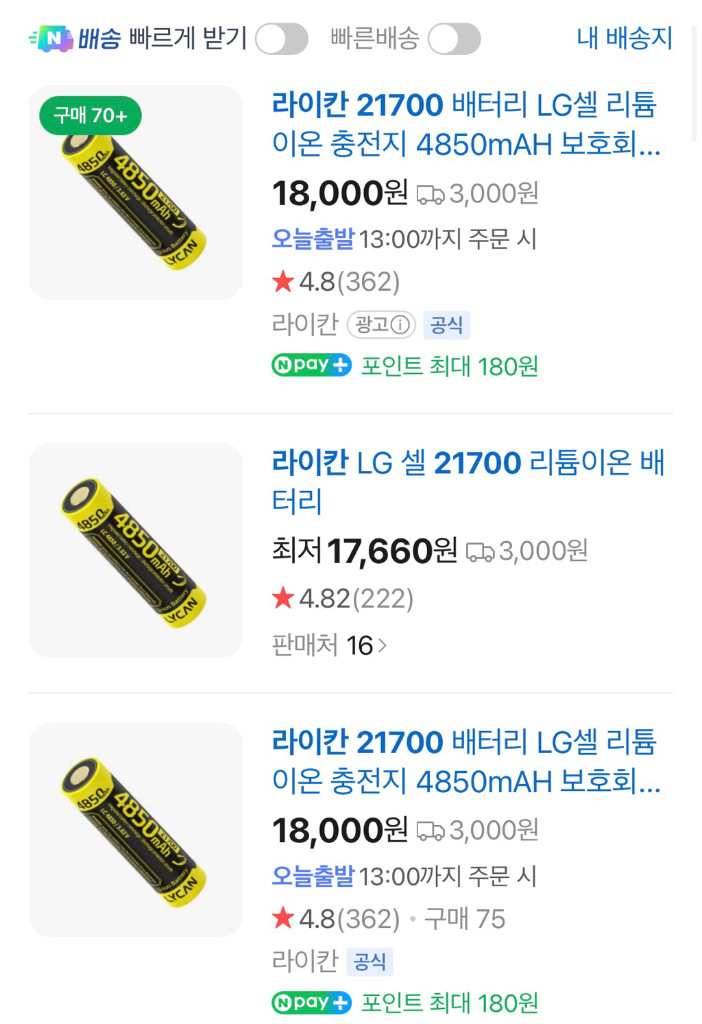Click the Npay+ icon under the third product
Image resolution: width=702 pixels, height=1024 pixels.
310,1002
